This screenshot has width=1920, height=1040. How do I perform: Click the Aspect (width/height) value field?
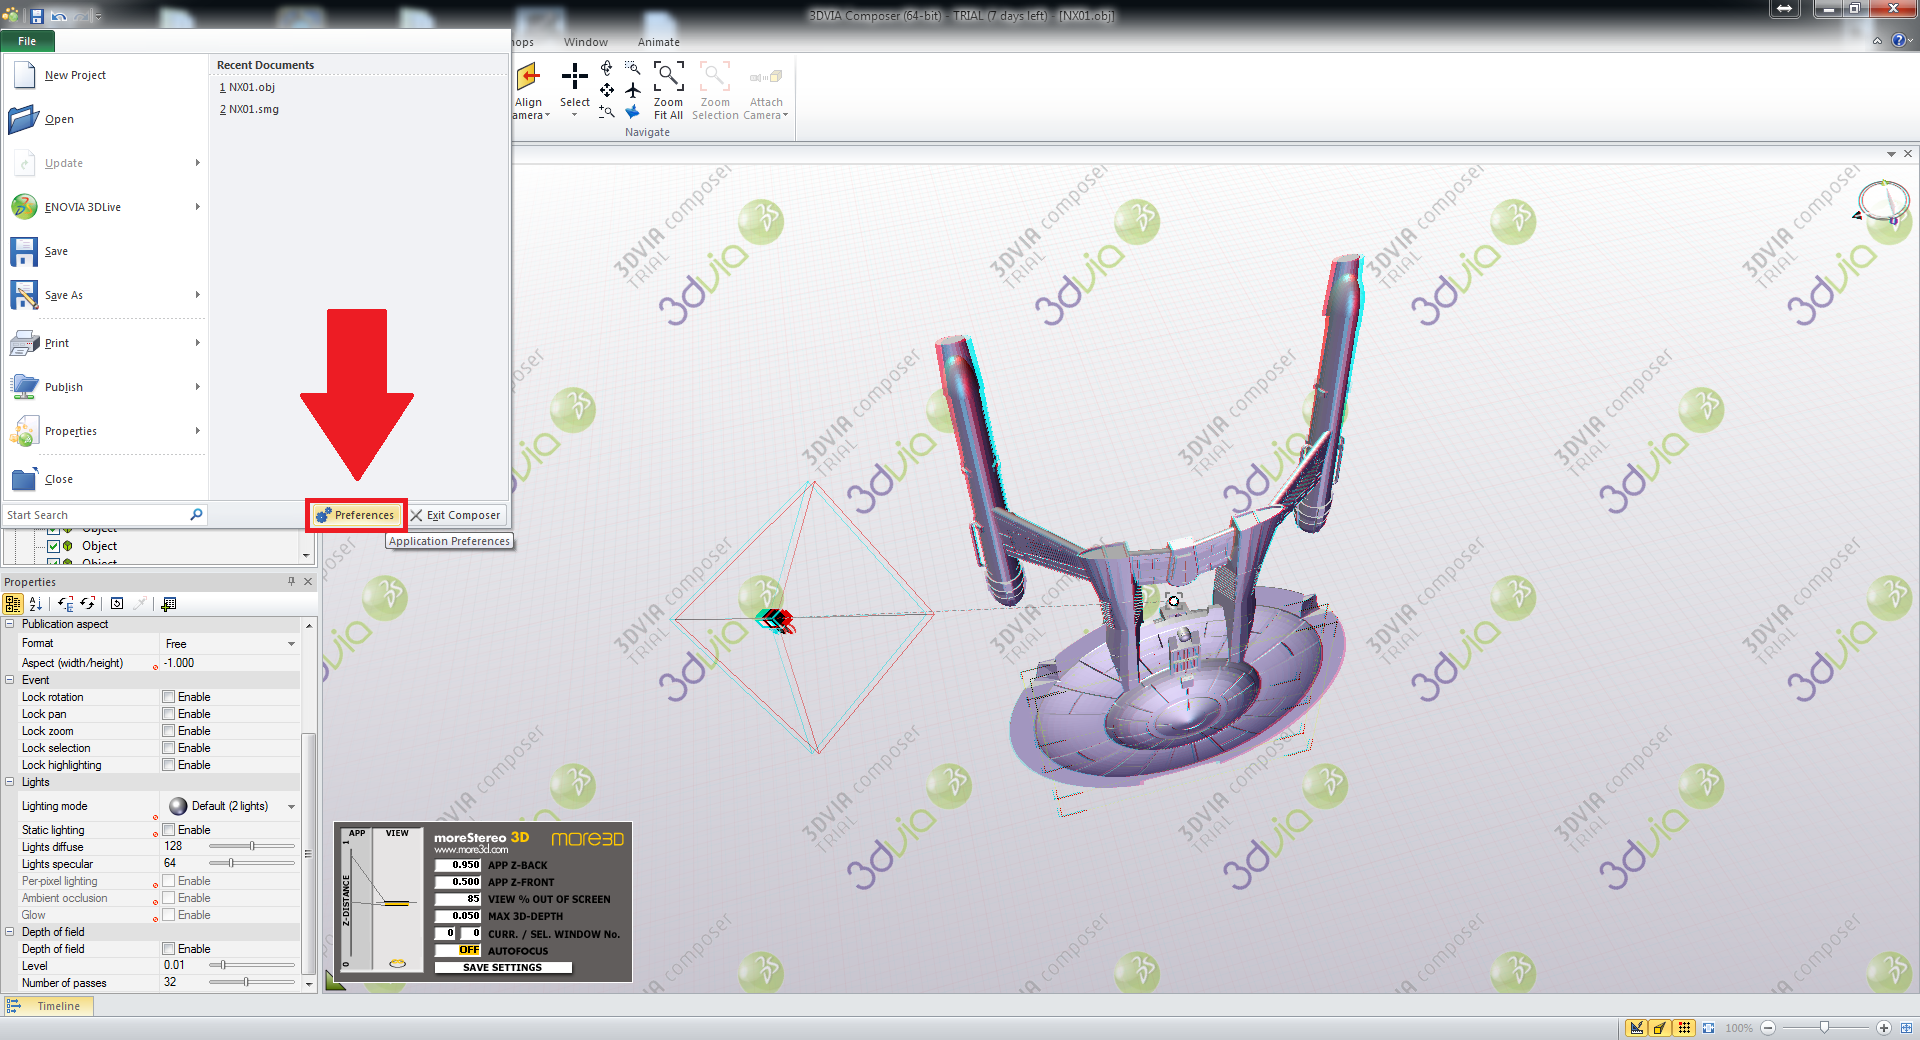coord(230,663)
